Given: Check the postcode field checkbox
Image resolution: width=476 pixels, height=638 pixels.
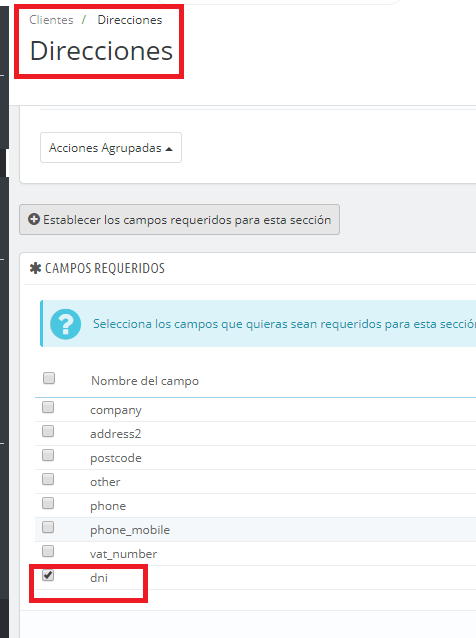Looking at the screenshot, I should [48, 455].
